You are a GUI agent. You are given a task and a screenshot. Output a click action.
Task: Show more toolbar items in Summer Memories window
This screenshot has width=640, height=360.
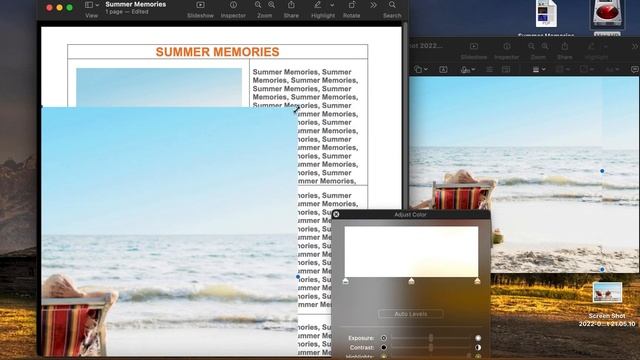coord(373,5)
